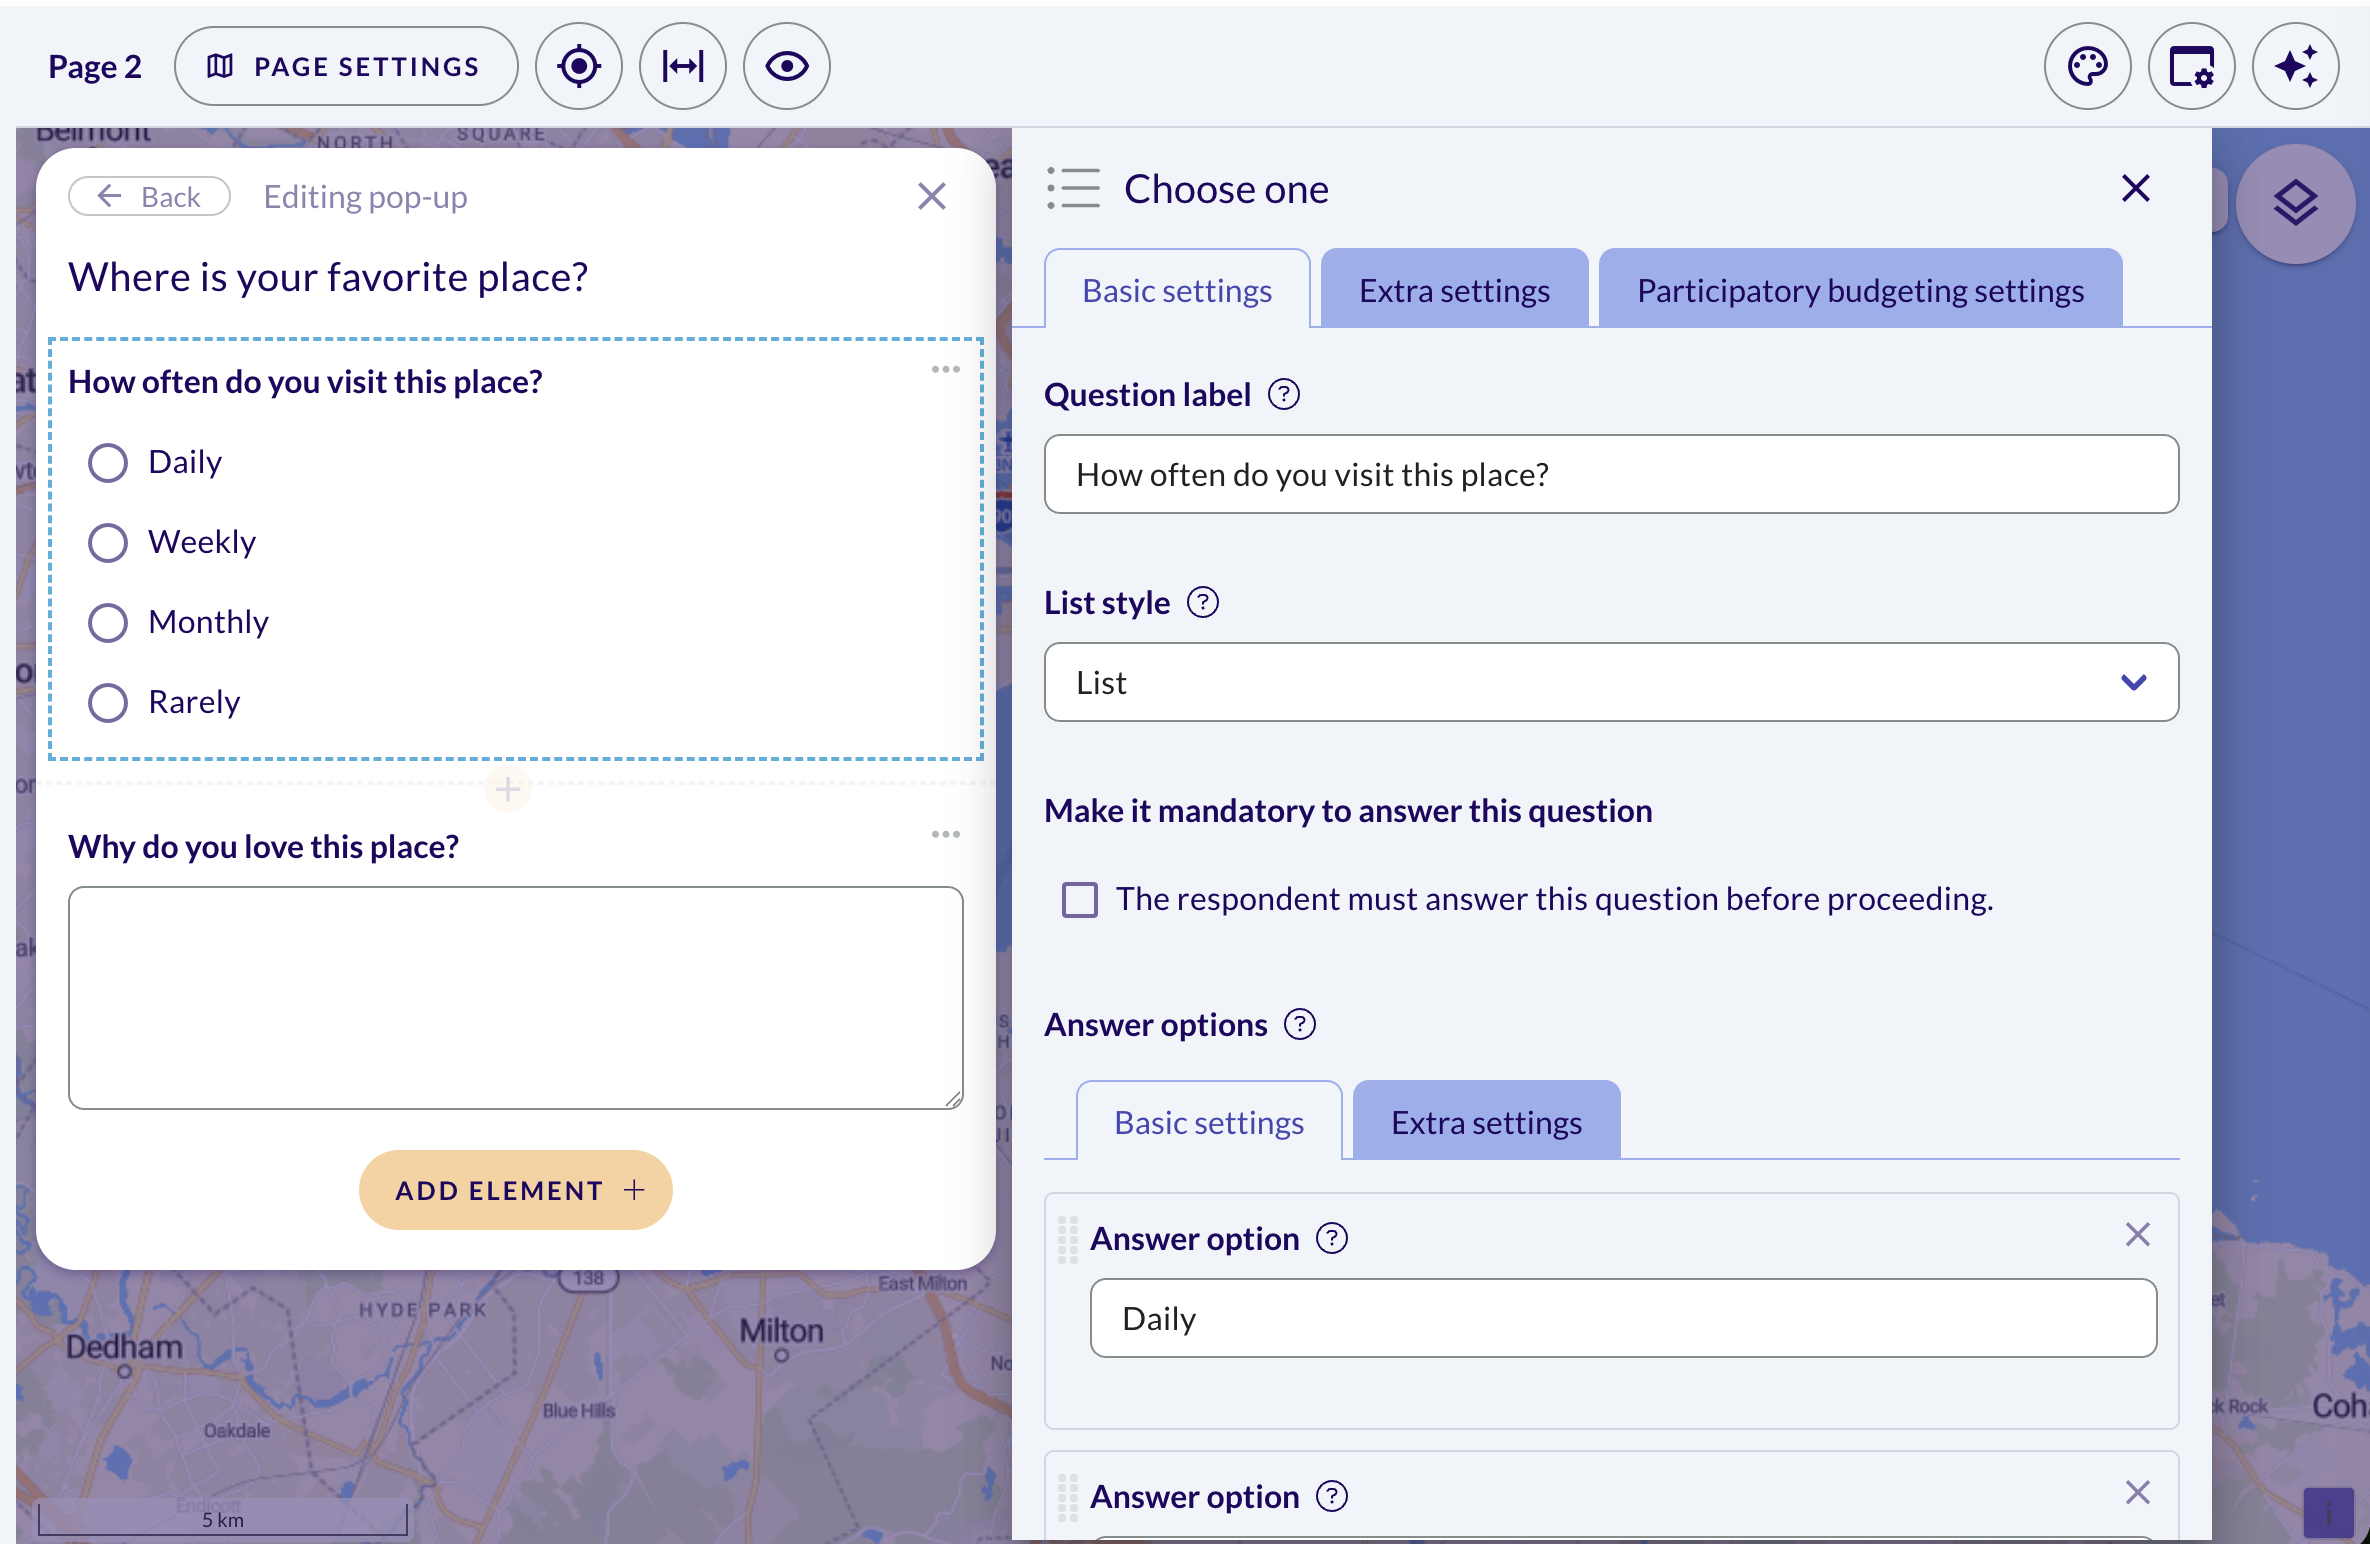
Task: Click the Back button
Action: 150,196
